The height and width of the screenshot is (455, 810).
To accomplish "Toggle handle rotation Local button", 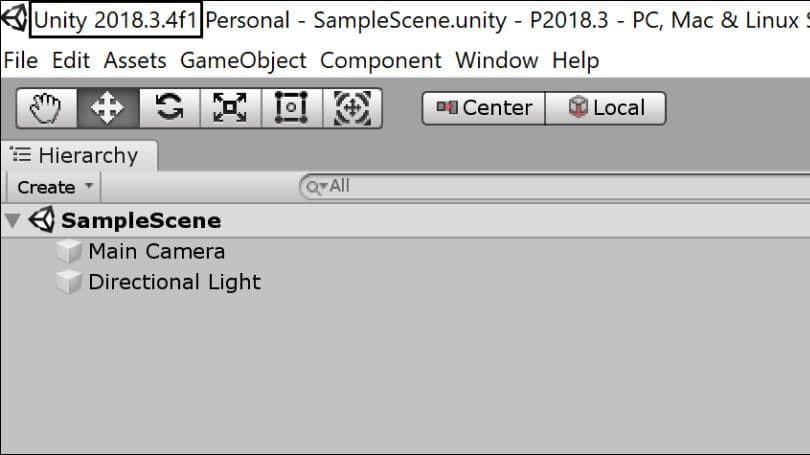I will point(605,108).
